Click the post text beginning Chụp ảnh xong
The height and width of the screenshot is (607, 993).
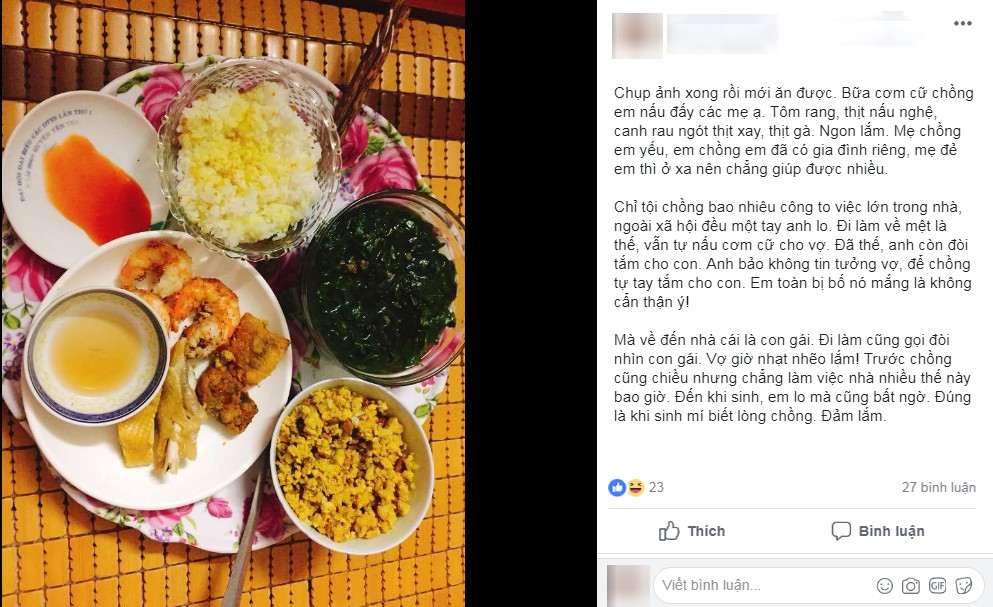click(x=794, y=131)
